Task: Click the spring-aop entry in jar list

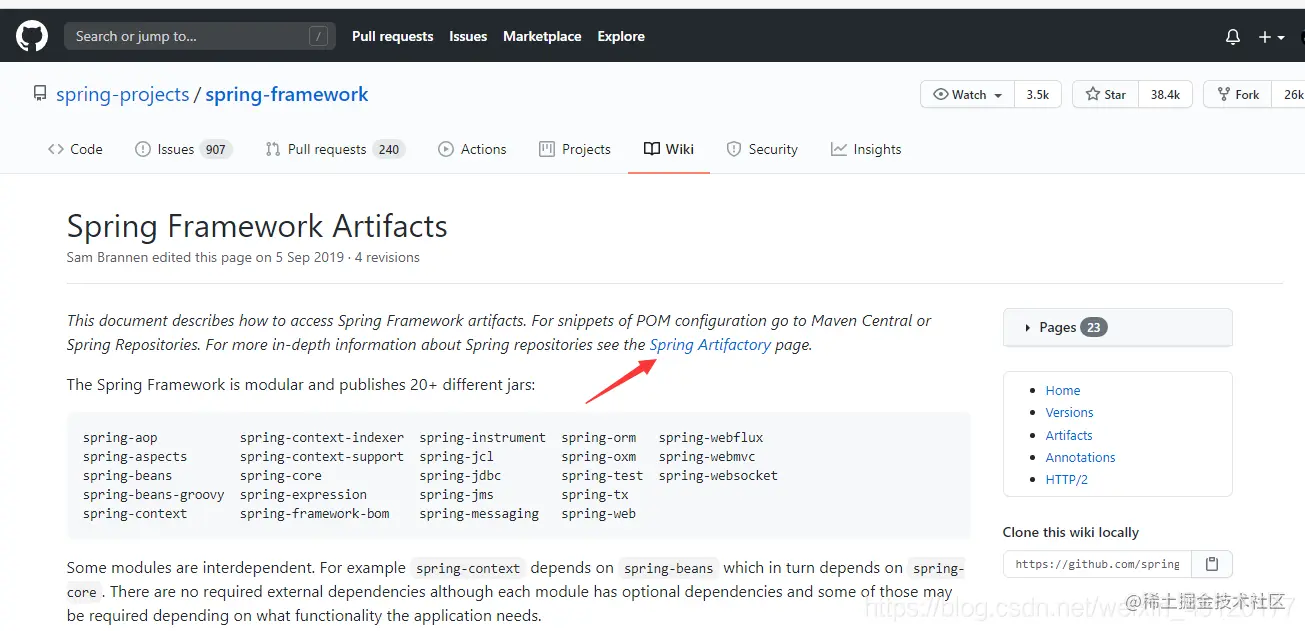Action: (x=120, y=437)
